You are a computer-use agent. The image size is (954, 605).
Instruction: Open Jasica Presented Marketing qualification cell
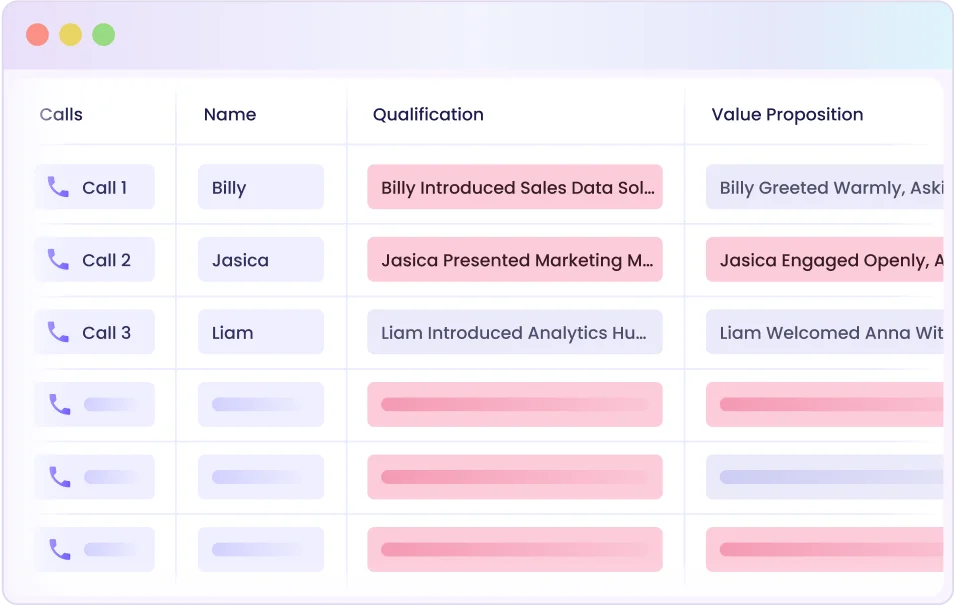click(514, 260)
